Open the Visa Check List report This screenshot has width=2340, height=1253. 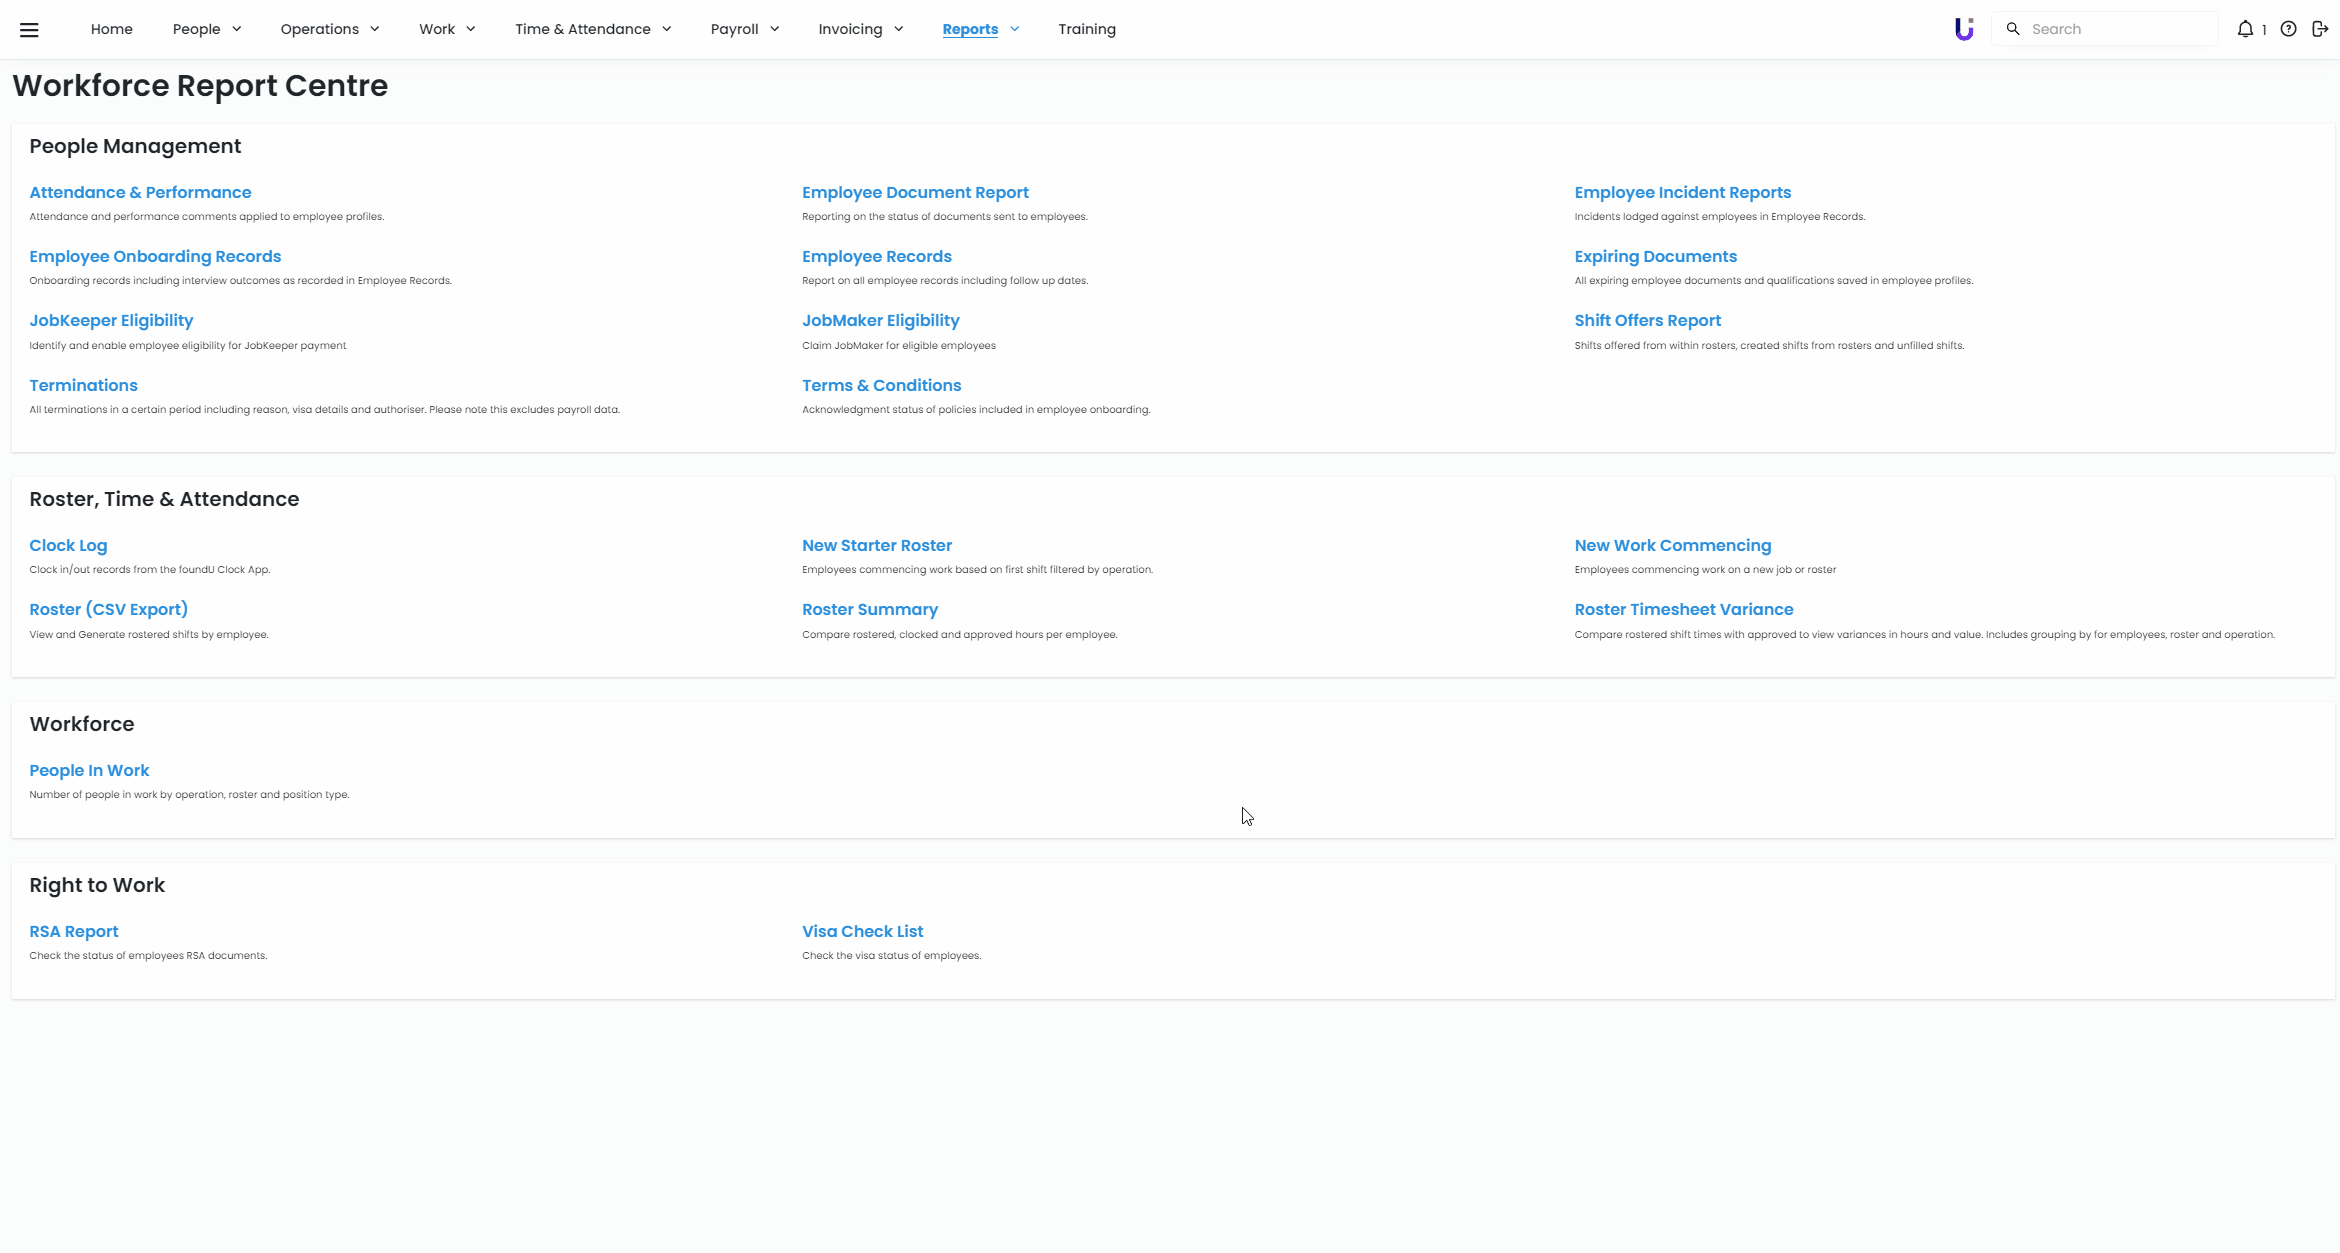[x=862, y=931]
